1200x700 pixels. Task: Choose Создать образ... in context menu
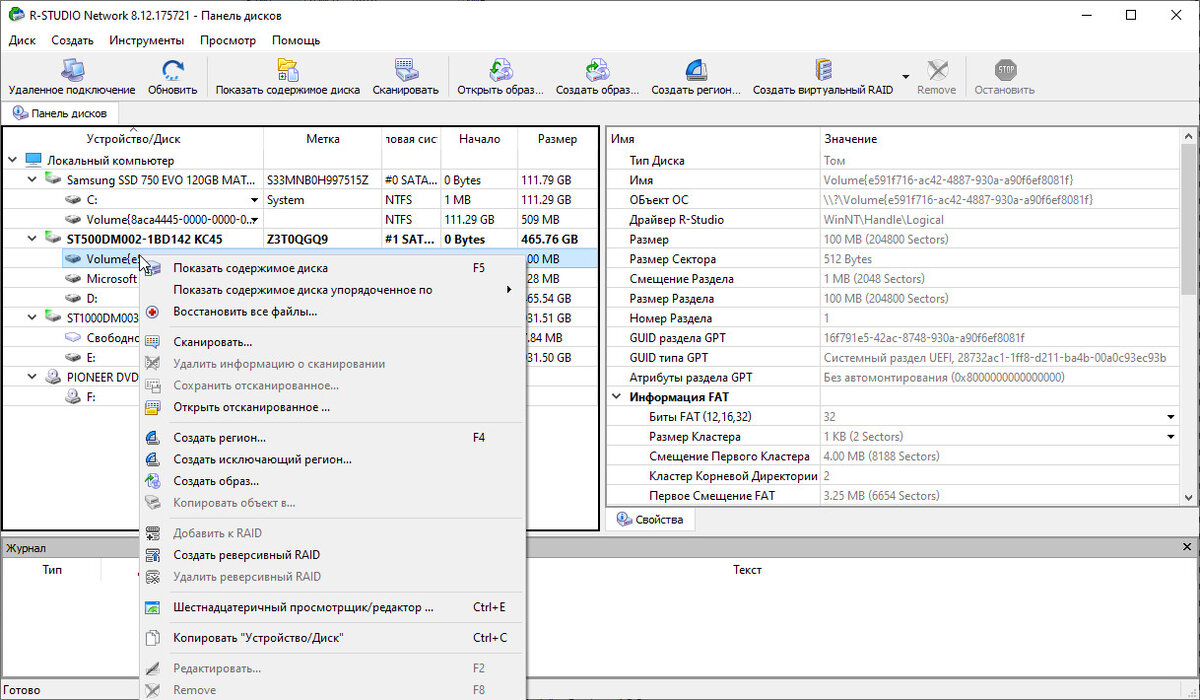point(332,481)
